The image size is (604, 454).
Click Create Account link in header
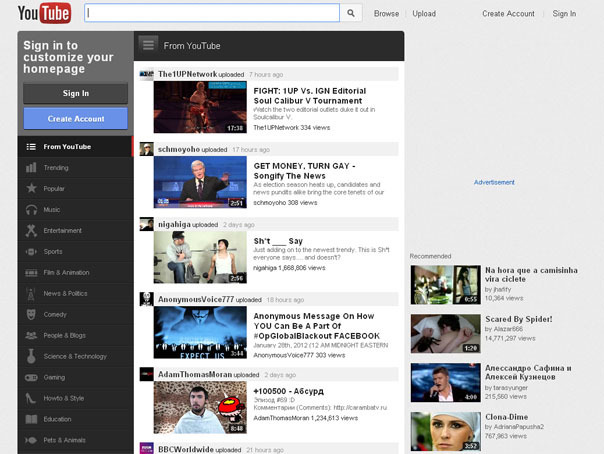(508, 13)
